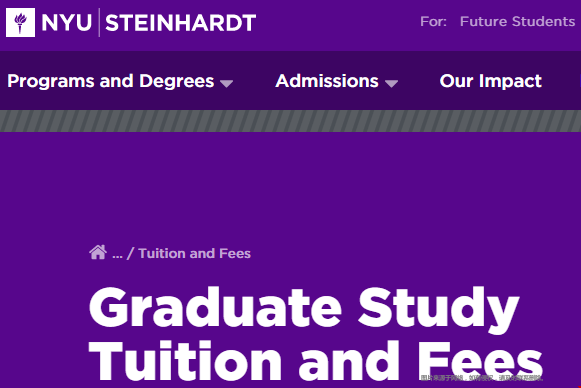Open the Our Impact menu item
The image size is (581, 388).
click(x=491, y=81)
